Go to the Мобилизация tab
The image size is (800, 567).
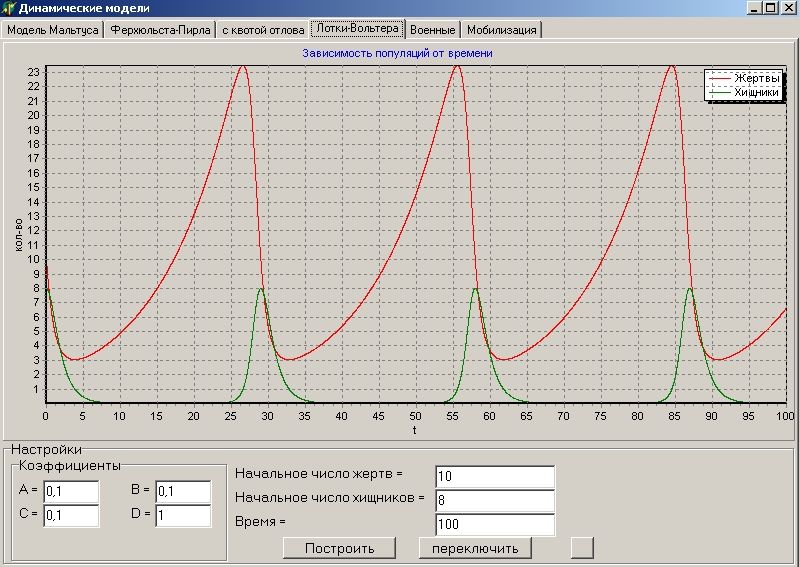501,30
